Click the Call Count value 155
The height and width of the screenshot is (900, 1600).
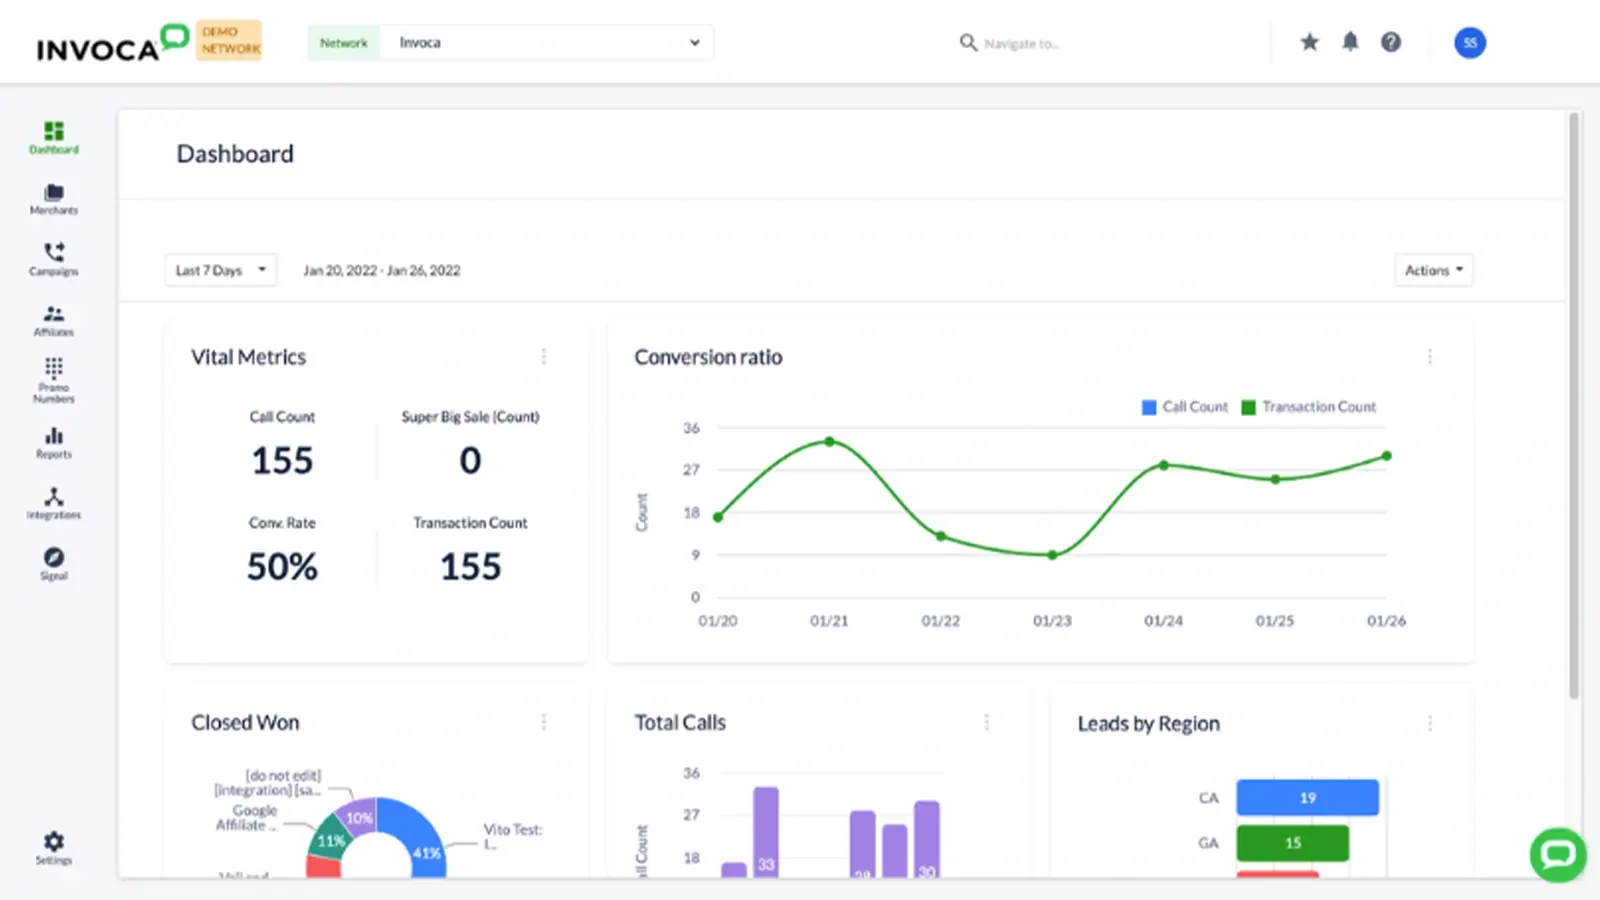coord(282,461)
